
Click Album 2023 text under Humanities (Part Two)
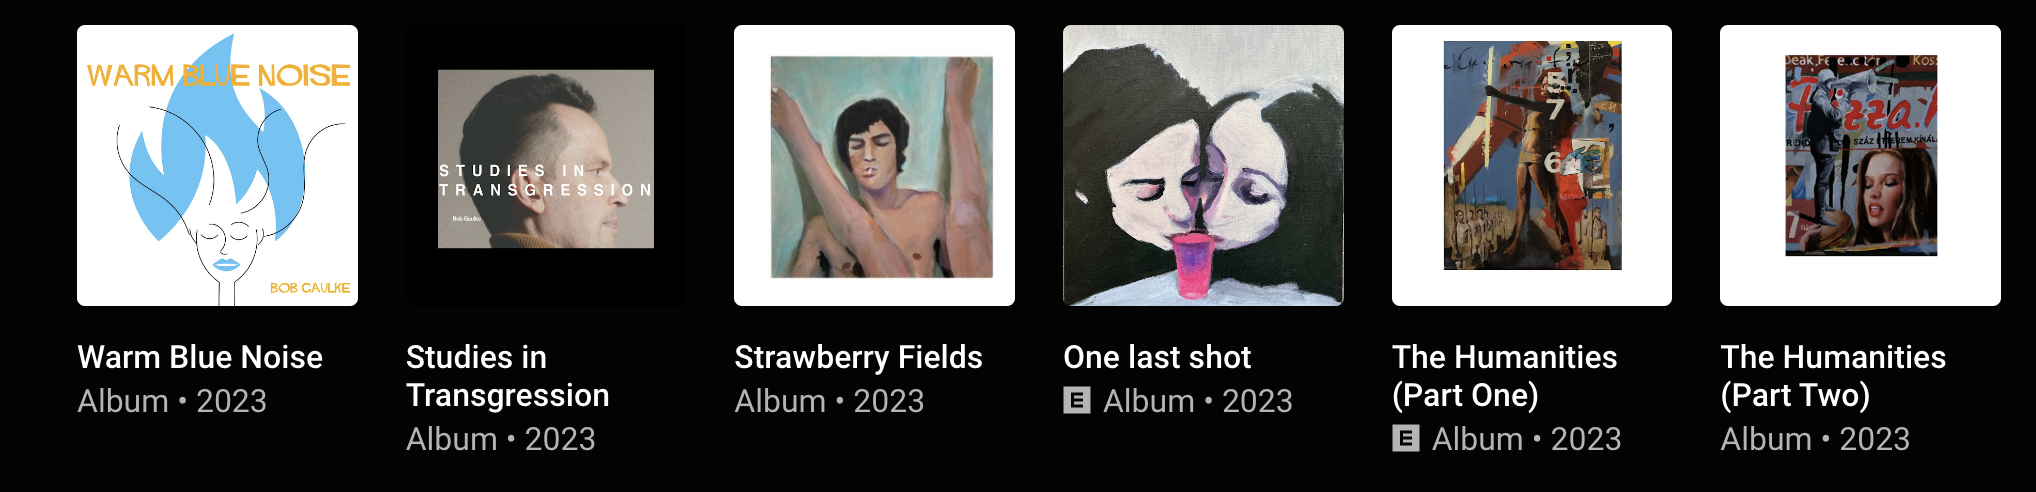point(1815,439)
